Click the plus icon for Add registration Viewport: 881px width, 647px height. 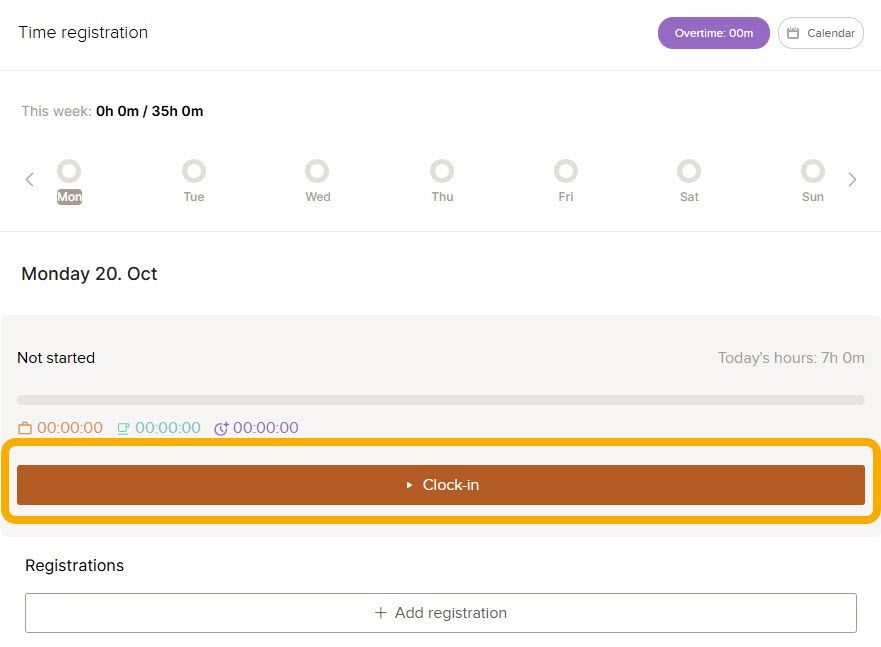pos(380,613)
